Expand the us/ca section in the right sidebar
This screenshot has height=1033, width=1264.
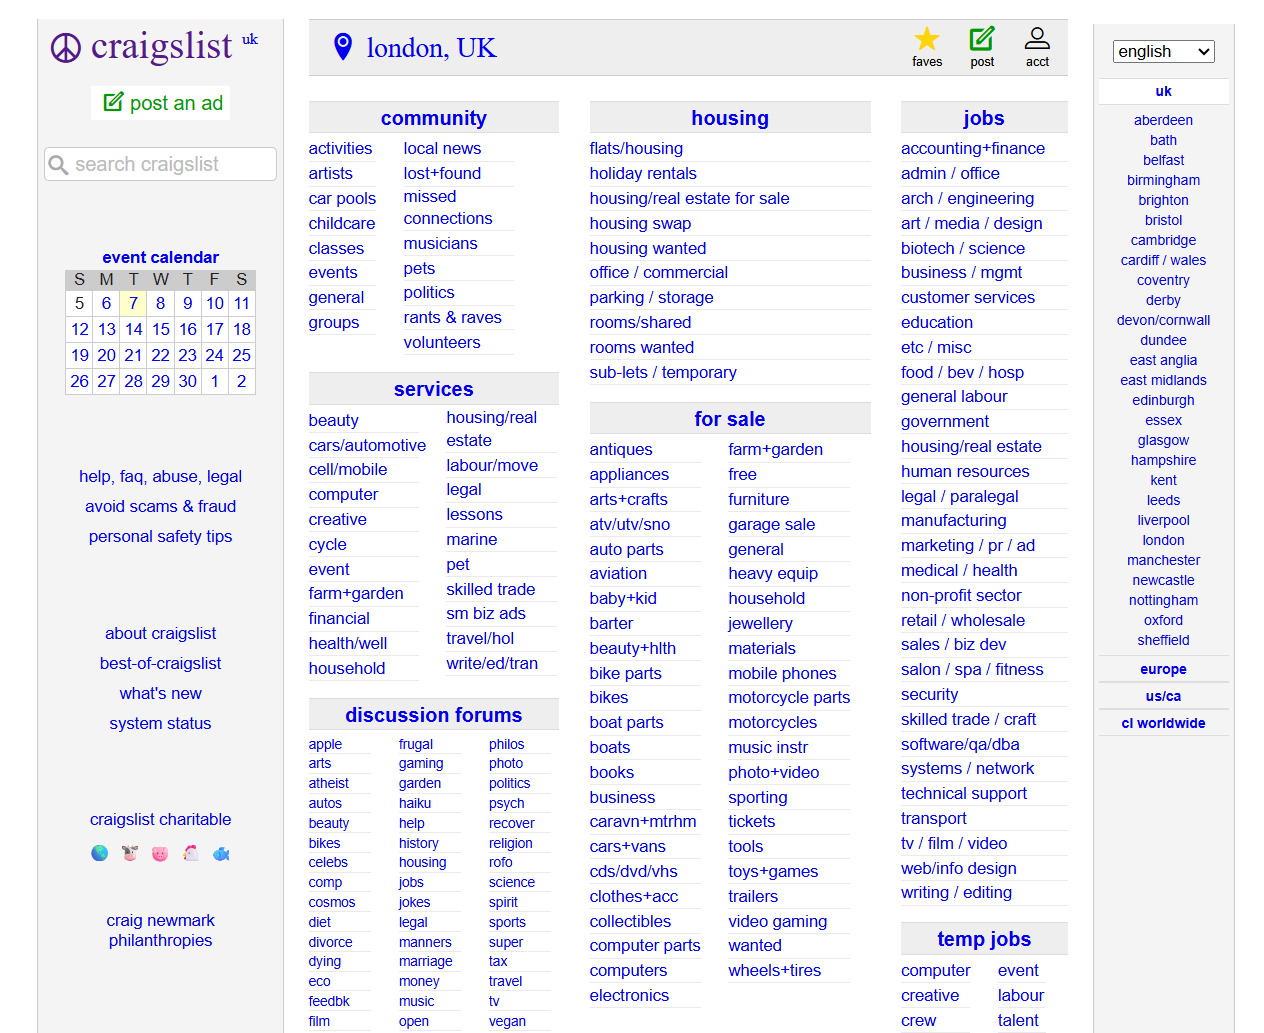[1163, 696]
